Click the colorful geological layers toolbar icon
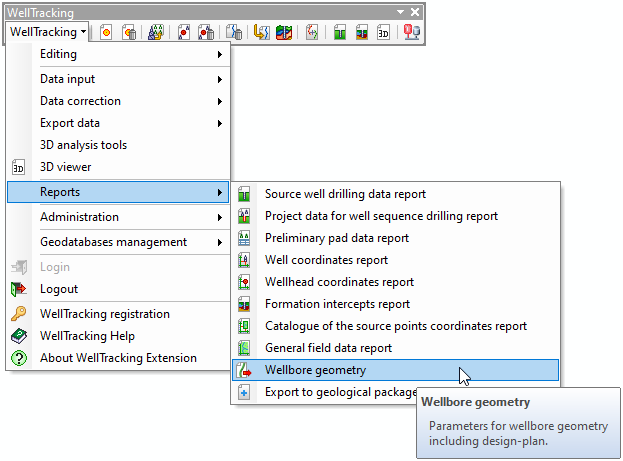This screenshot has width=623, height=461. pyautogui.click(x=284, y=32)
